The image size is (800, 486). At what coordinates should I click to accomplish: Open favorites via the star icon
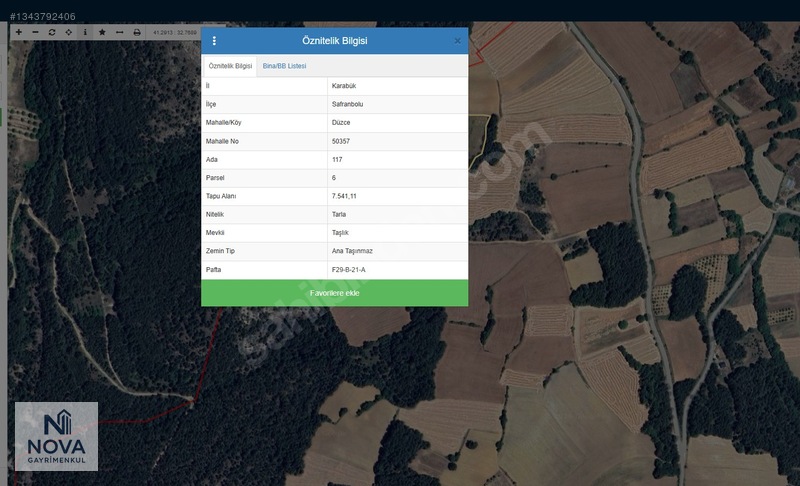coord(102,32)
